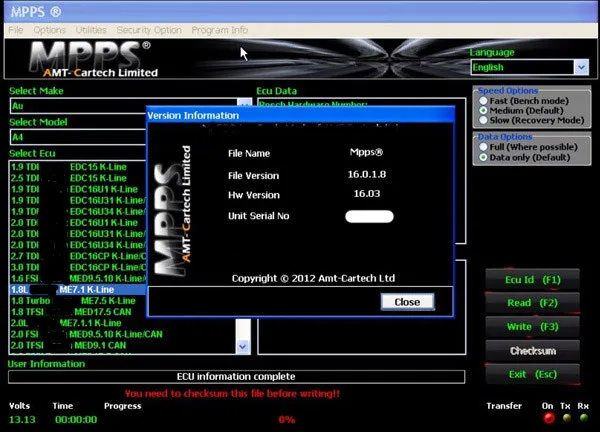The height and width of the screenshot is (432, 600).
Task: Click the Ecu Id (F1) button
Action: [x=533, y=280]
